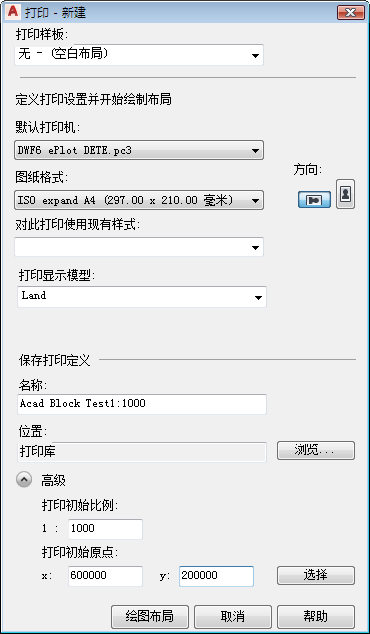The image size is (370, 634).
Task: Click the AutoCAD logo in title bar
Action: (13, 11)
